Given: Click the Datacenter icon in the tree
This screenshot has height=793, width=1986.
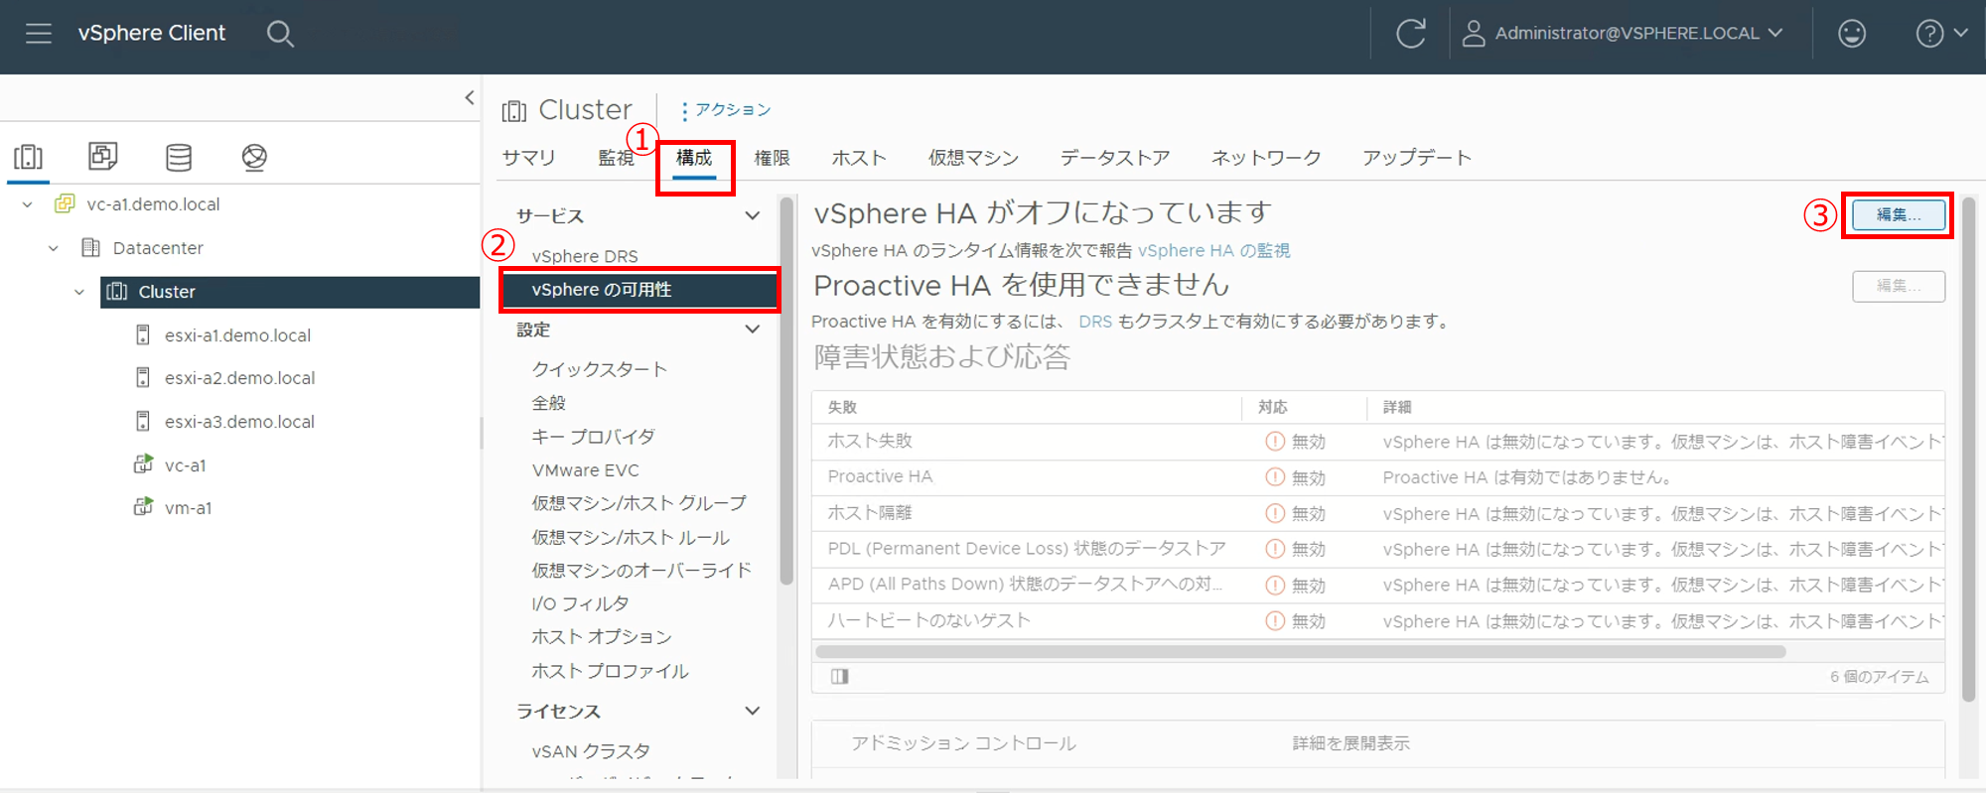Looking at the screenshot, I should [x=91, y=248].
